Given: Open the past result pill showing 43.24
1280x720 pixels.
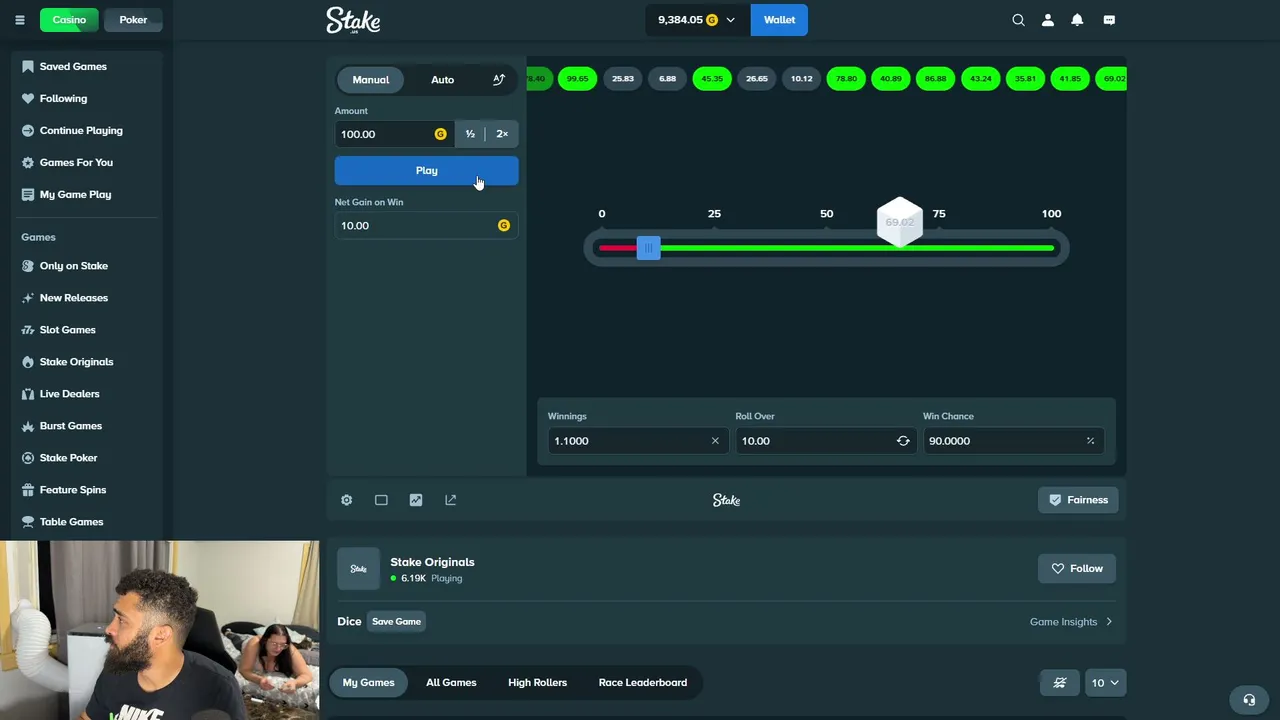Looking at the screenshot, I should pos(980,79).
